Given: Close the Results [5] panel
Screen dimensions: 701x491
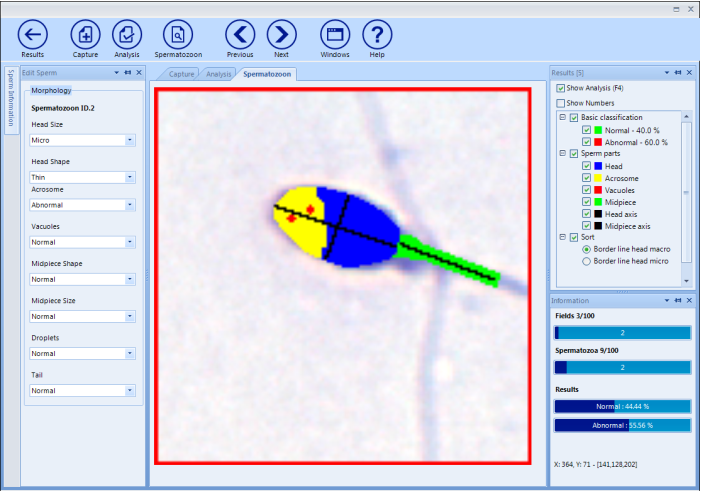Looking at the screenshot, I should [689, 72].
